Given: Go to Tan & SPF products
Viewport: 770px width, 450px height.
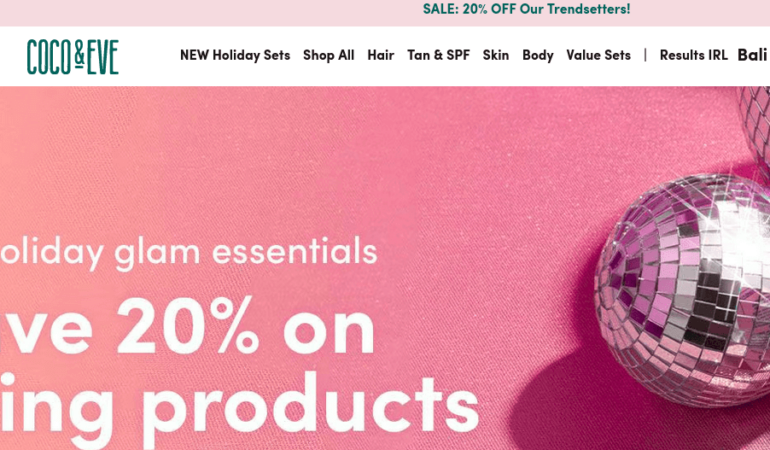Looking at the screenshot, I should point(439,55).
